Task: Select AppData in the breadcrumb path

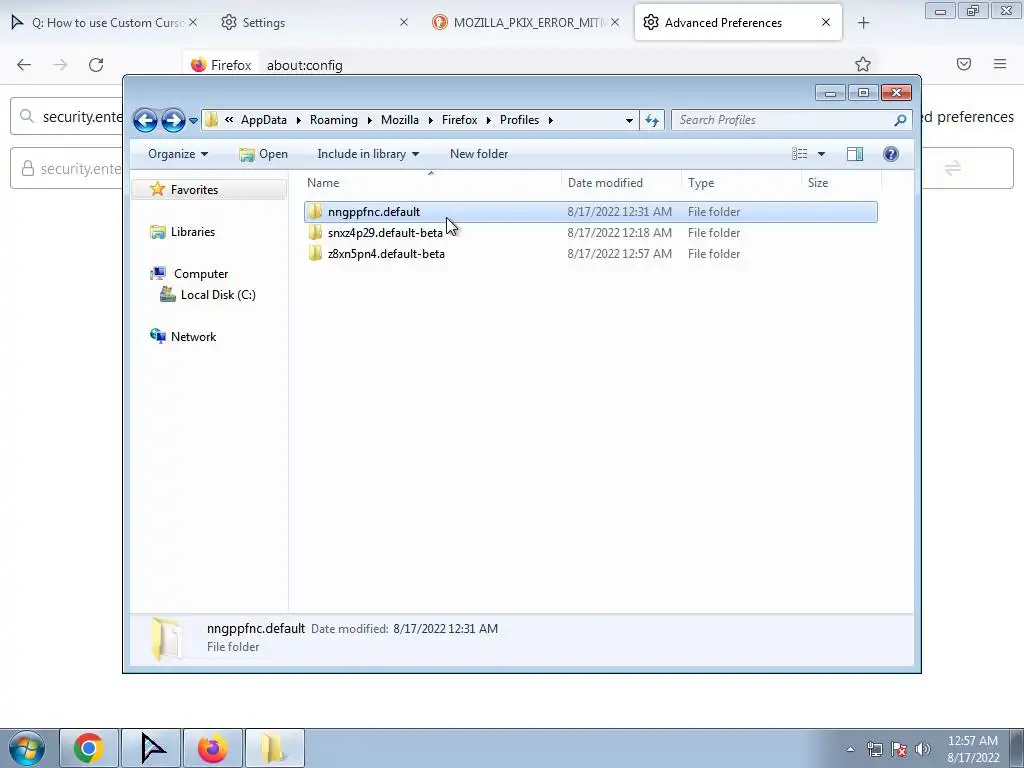Action: 264,120
